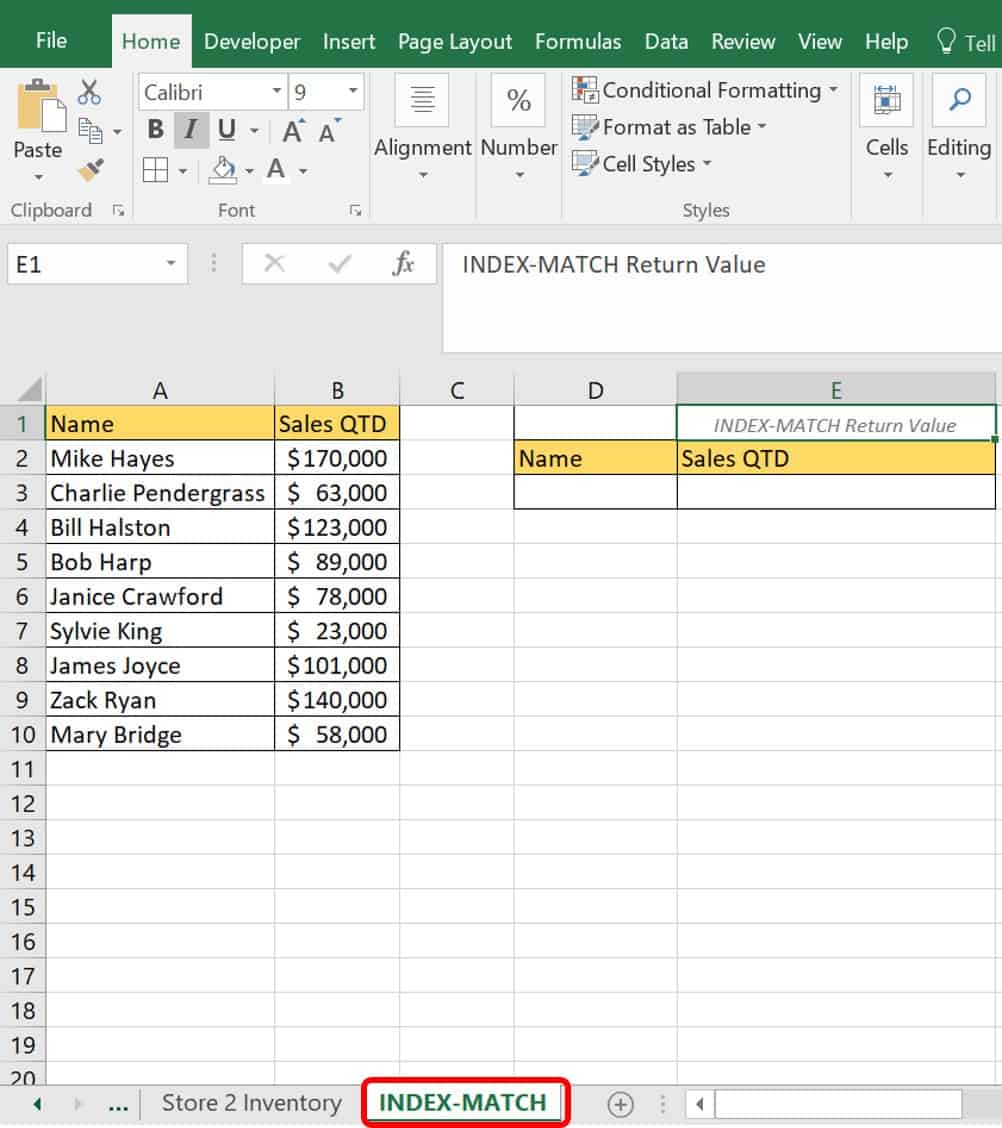Open Clipboard dialog launcher
Screen dimensions: 1002x1128
click(119, 210)
